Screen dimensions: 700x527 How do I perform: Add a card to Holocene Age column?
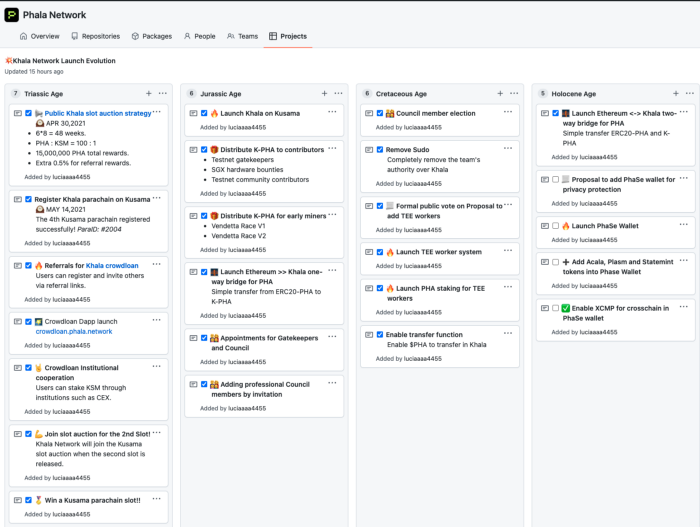(676, 93)
